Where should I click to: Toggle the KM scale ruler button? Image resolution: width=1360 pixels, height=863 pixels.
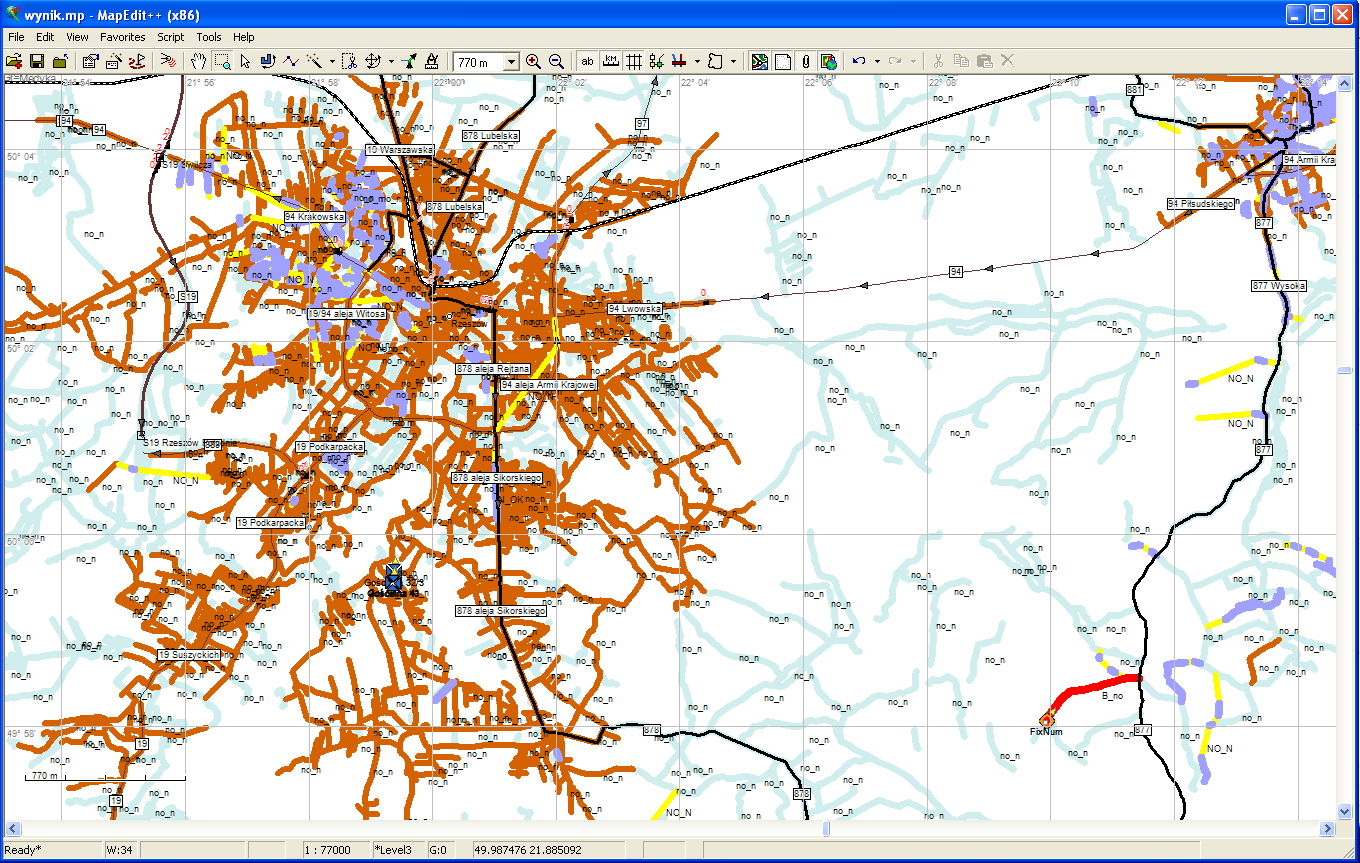(x=610, y=61)
